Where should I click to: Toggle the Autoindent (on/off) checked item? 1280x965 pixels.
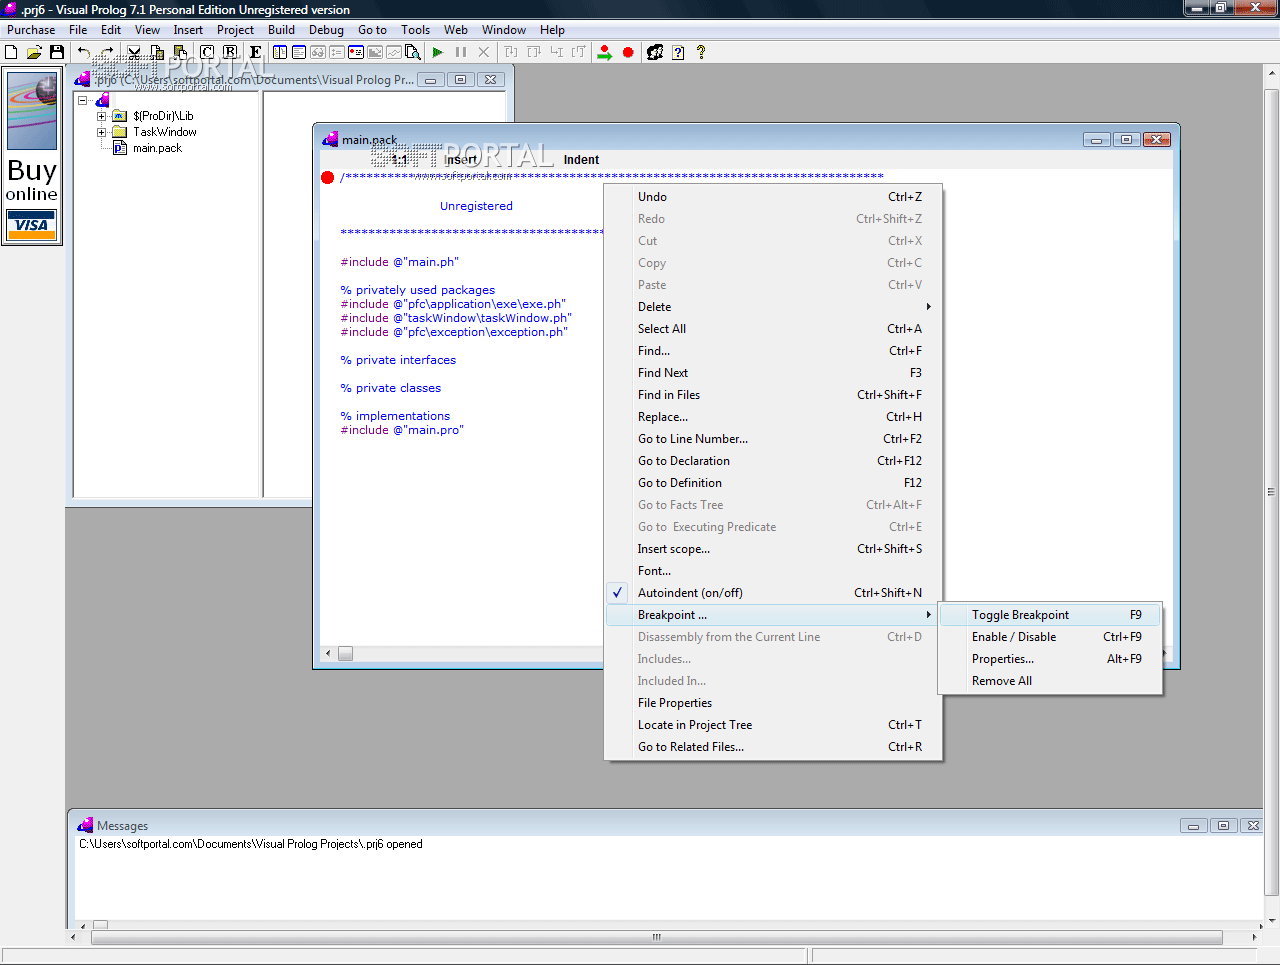pos(774,593)
